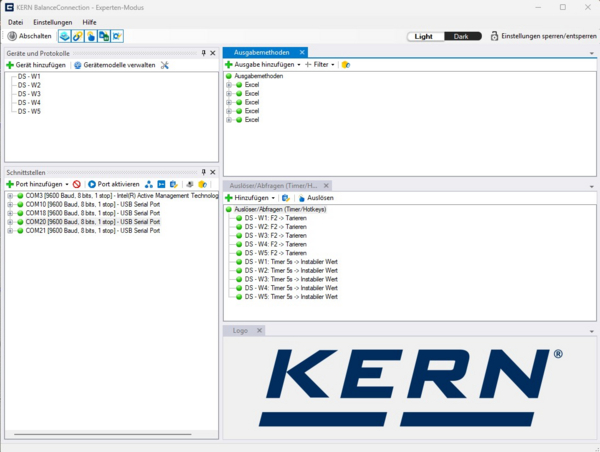Pin the Geräte und Protokolle panel
Image resolution: width=600 pixels, height=452 pixels.
pos(204,53)
